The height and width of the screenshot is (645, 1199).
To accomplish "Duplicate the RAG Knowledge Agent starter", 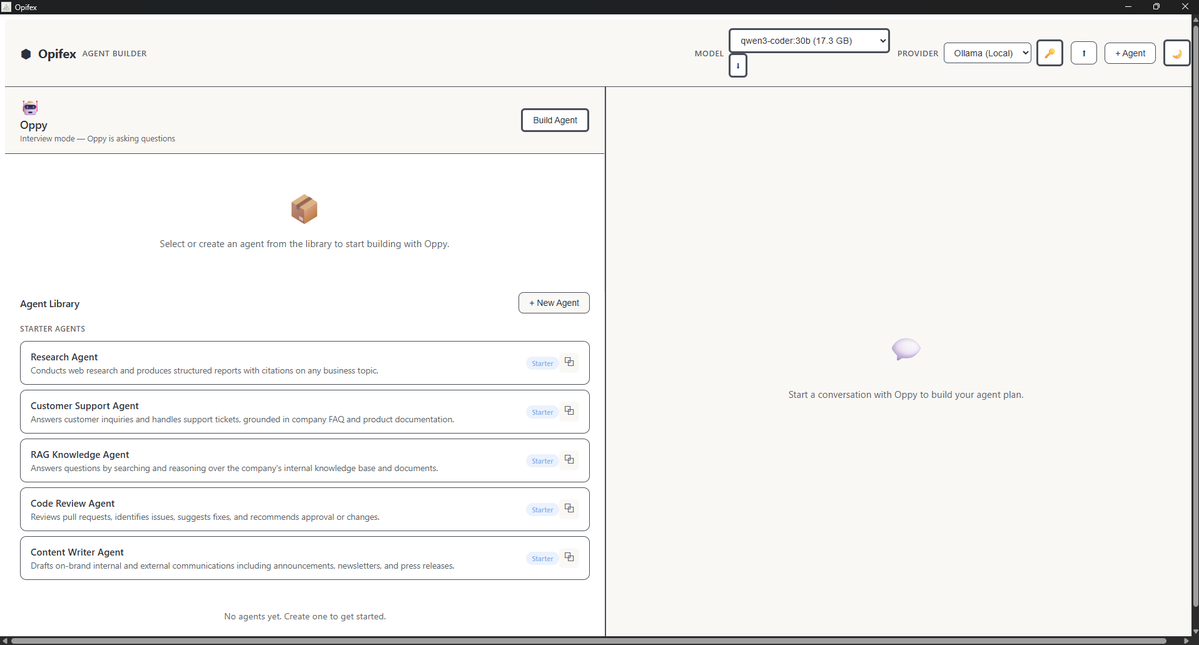I will (569, 460).
